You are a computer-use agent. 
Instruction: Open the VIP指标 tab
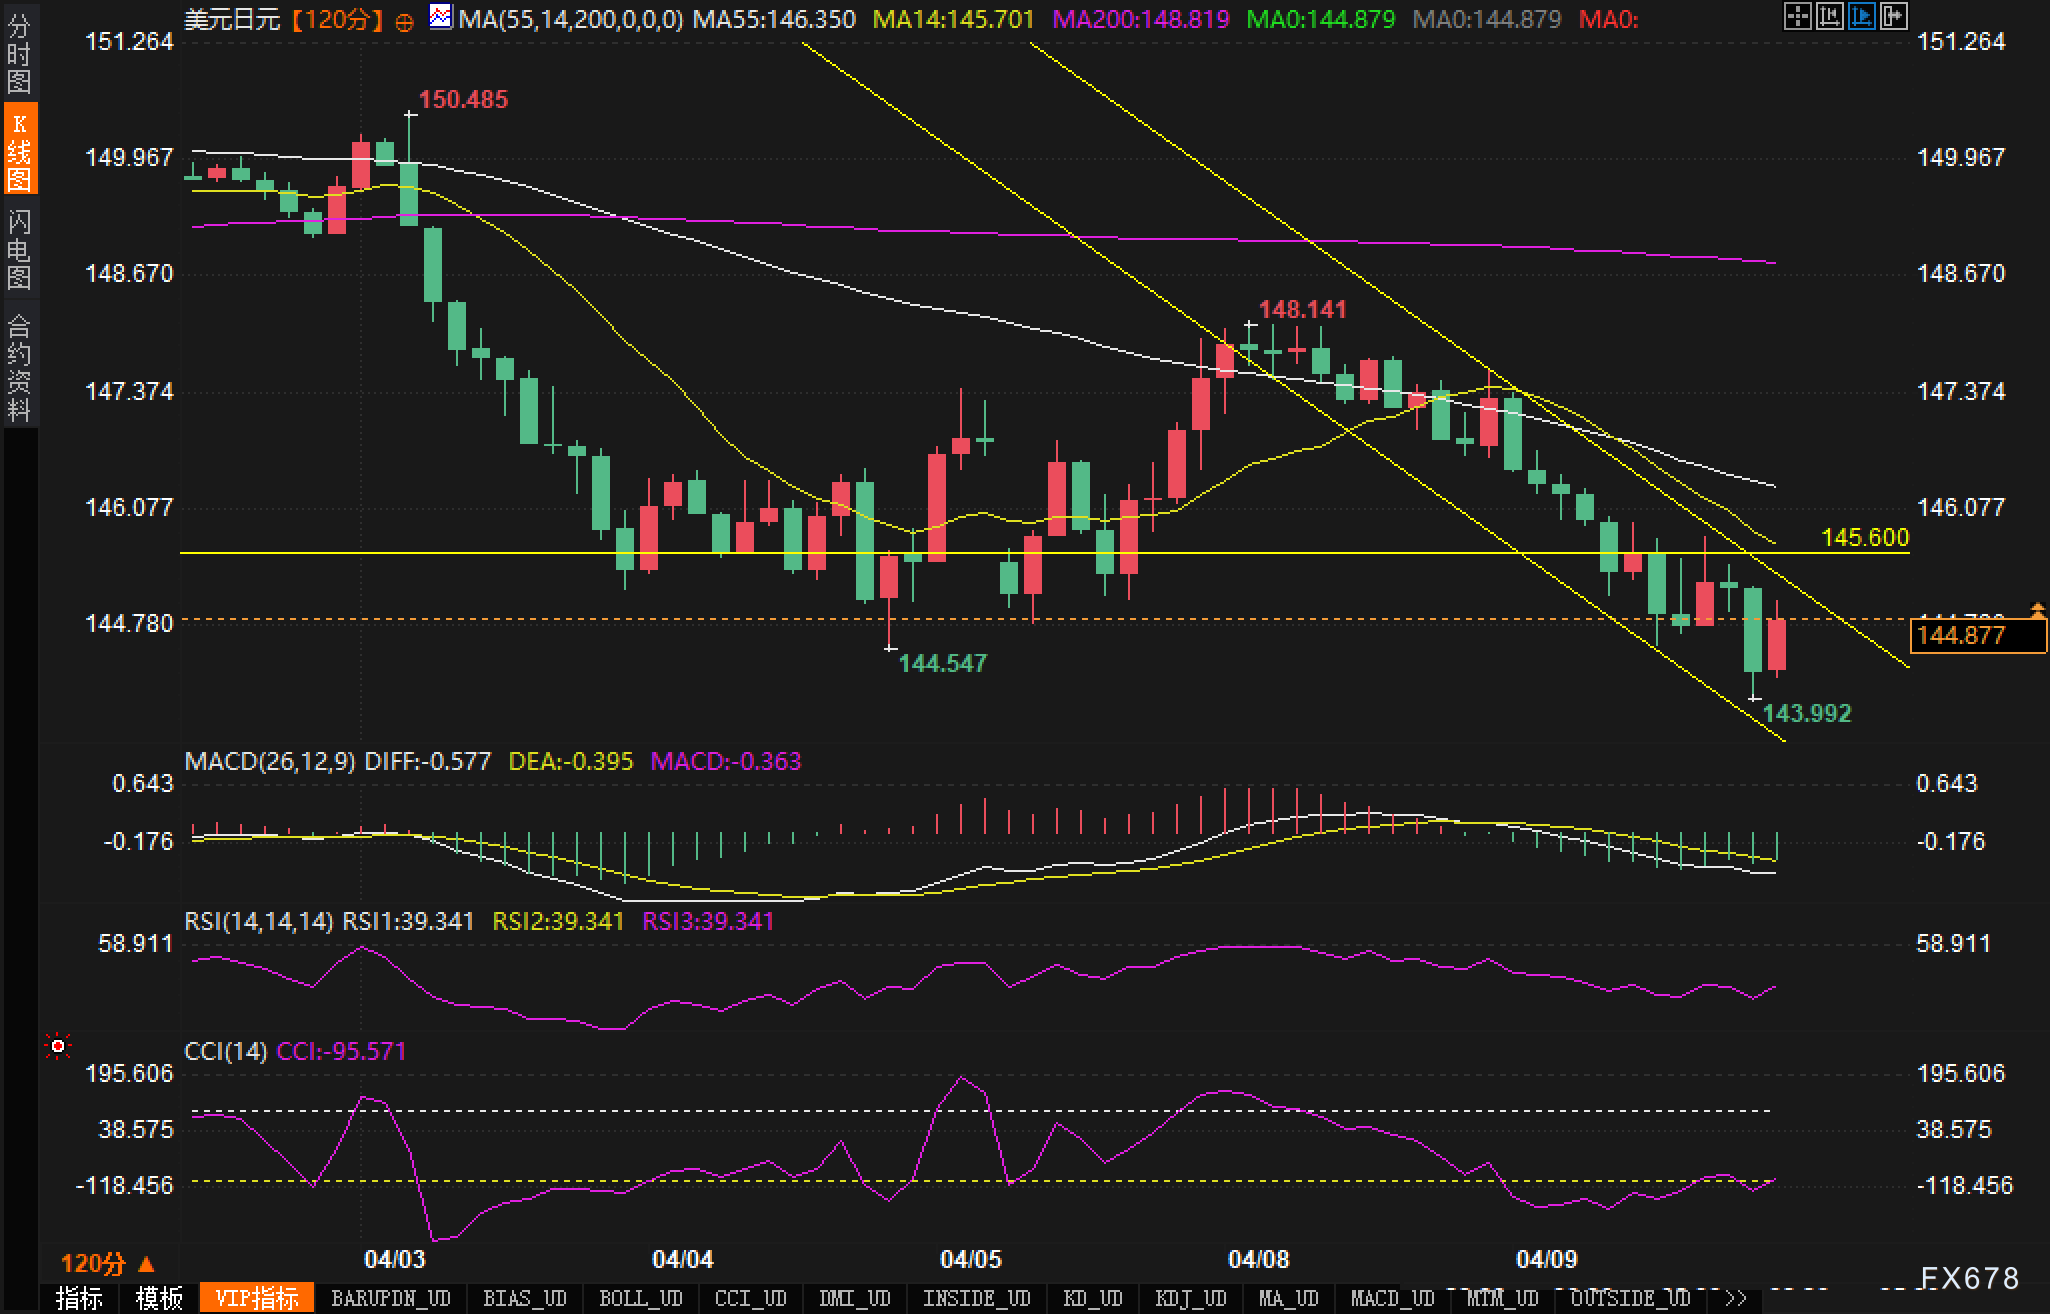click(x=257, y=1298)
